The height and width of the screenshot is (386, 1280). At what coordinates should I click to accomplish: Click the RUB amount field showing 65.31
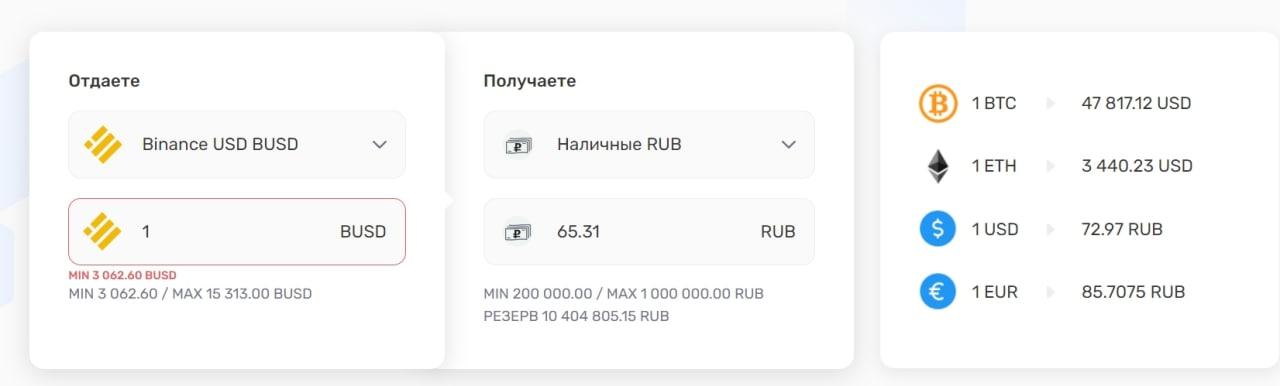[x=649, y=232]
